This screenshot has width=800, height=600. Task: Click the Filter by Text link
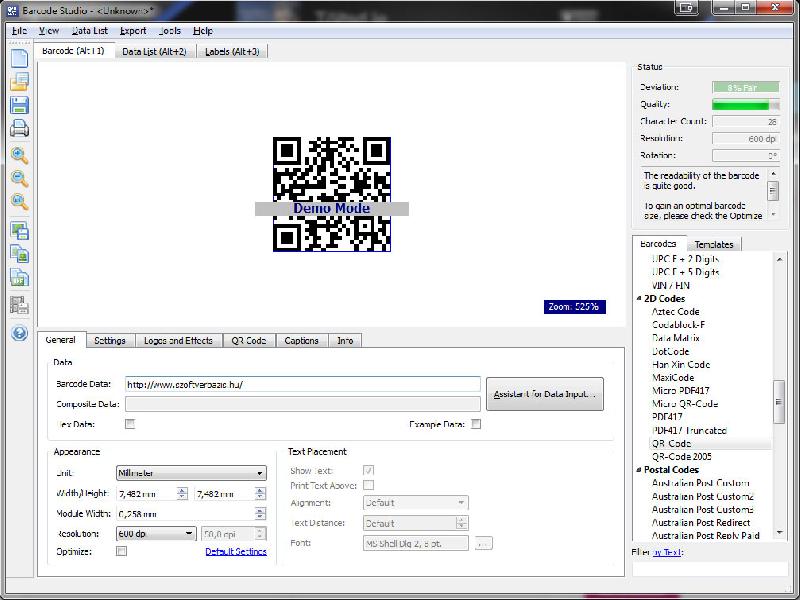(x=666, y=552)
